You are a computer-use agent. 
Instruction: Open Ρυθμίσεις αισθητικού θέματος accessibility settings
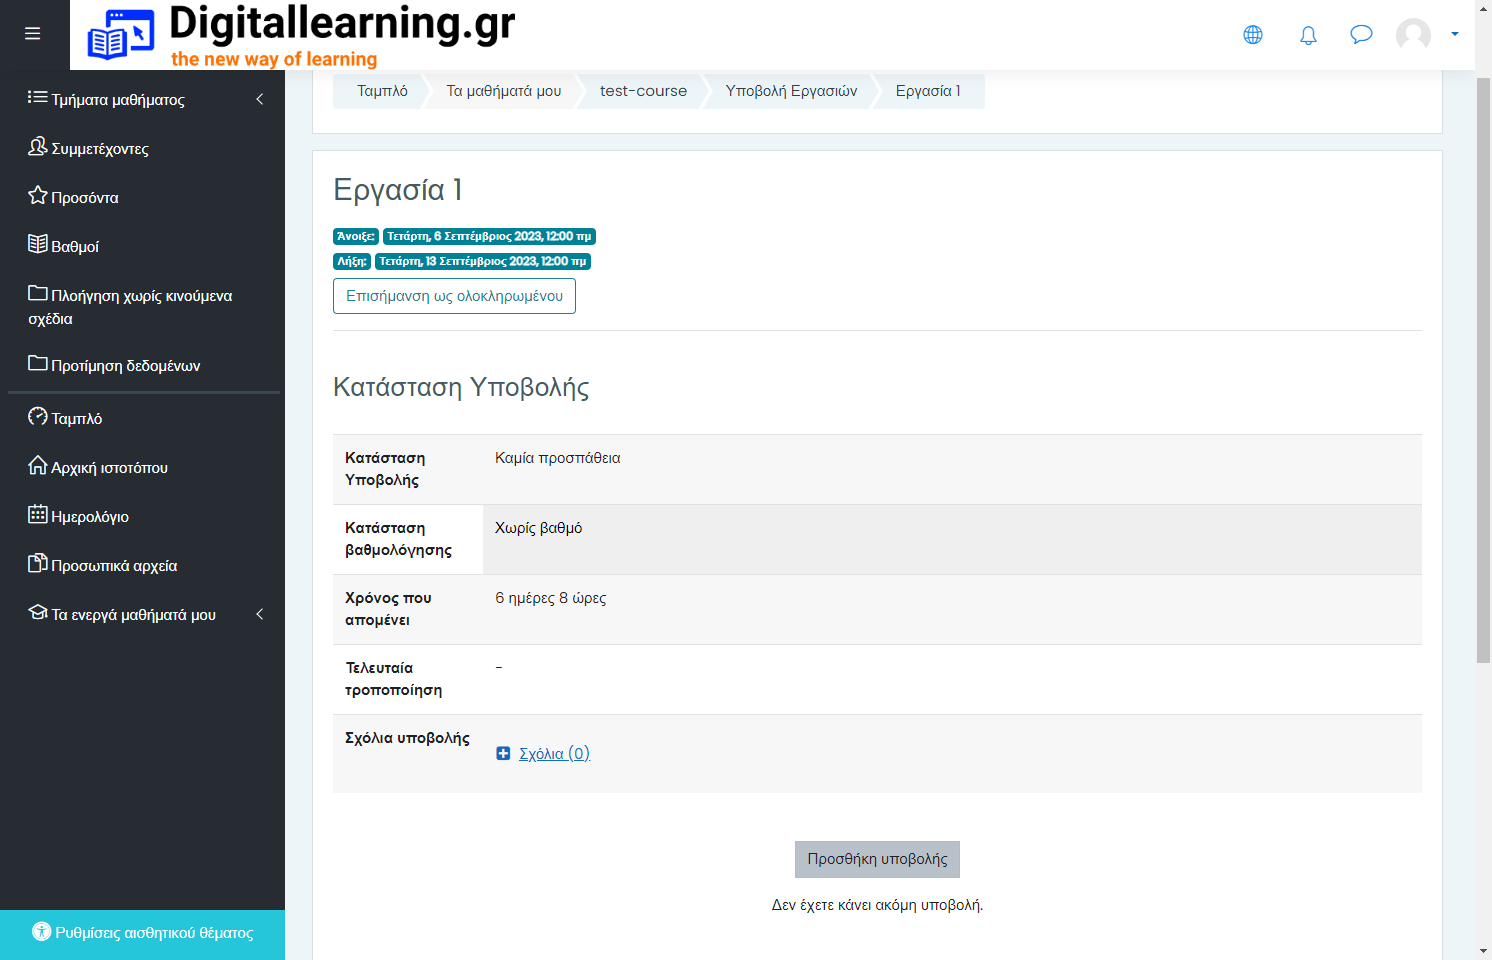(x=142, y=934)
